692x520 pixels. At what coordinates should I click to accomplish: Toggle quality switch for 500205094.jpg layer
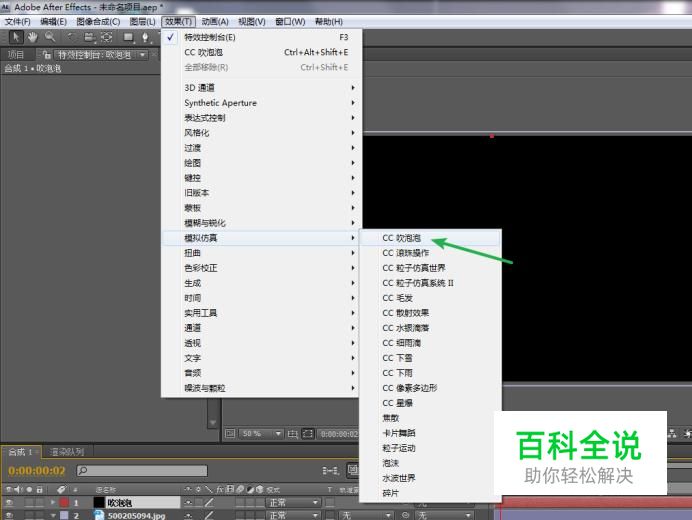pyautogui.click(x=209, y=515)
